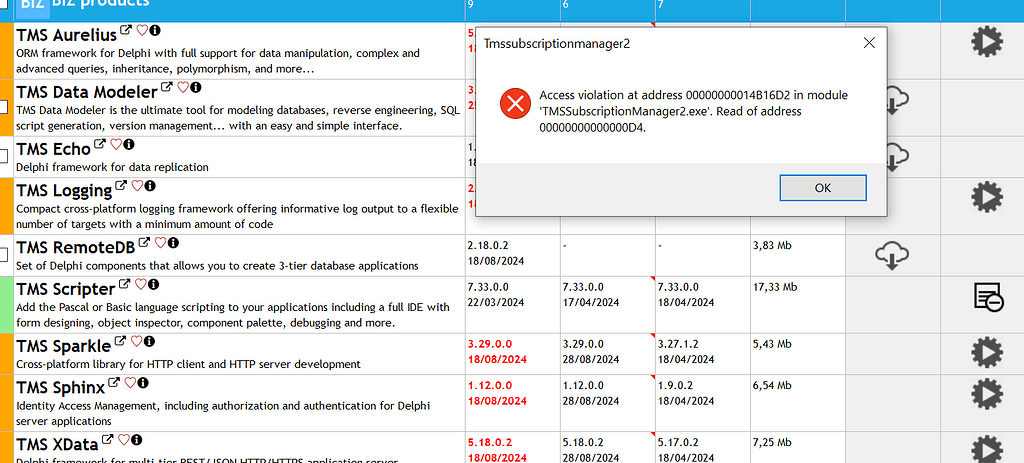The image size is (1024, 463).
Task: Open TMS Logging external link icon
Action: point(121,185)
